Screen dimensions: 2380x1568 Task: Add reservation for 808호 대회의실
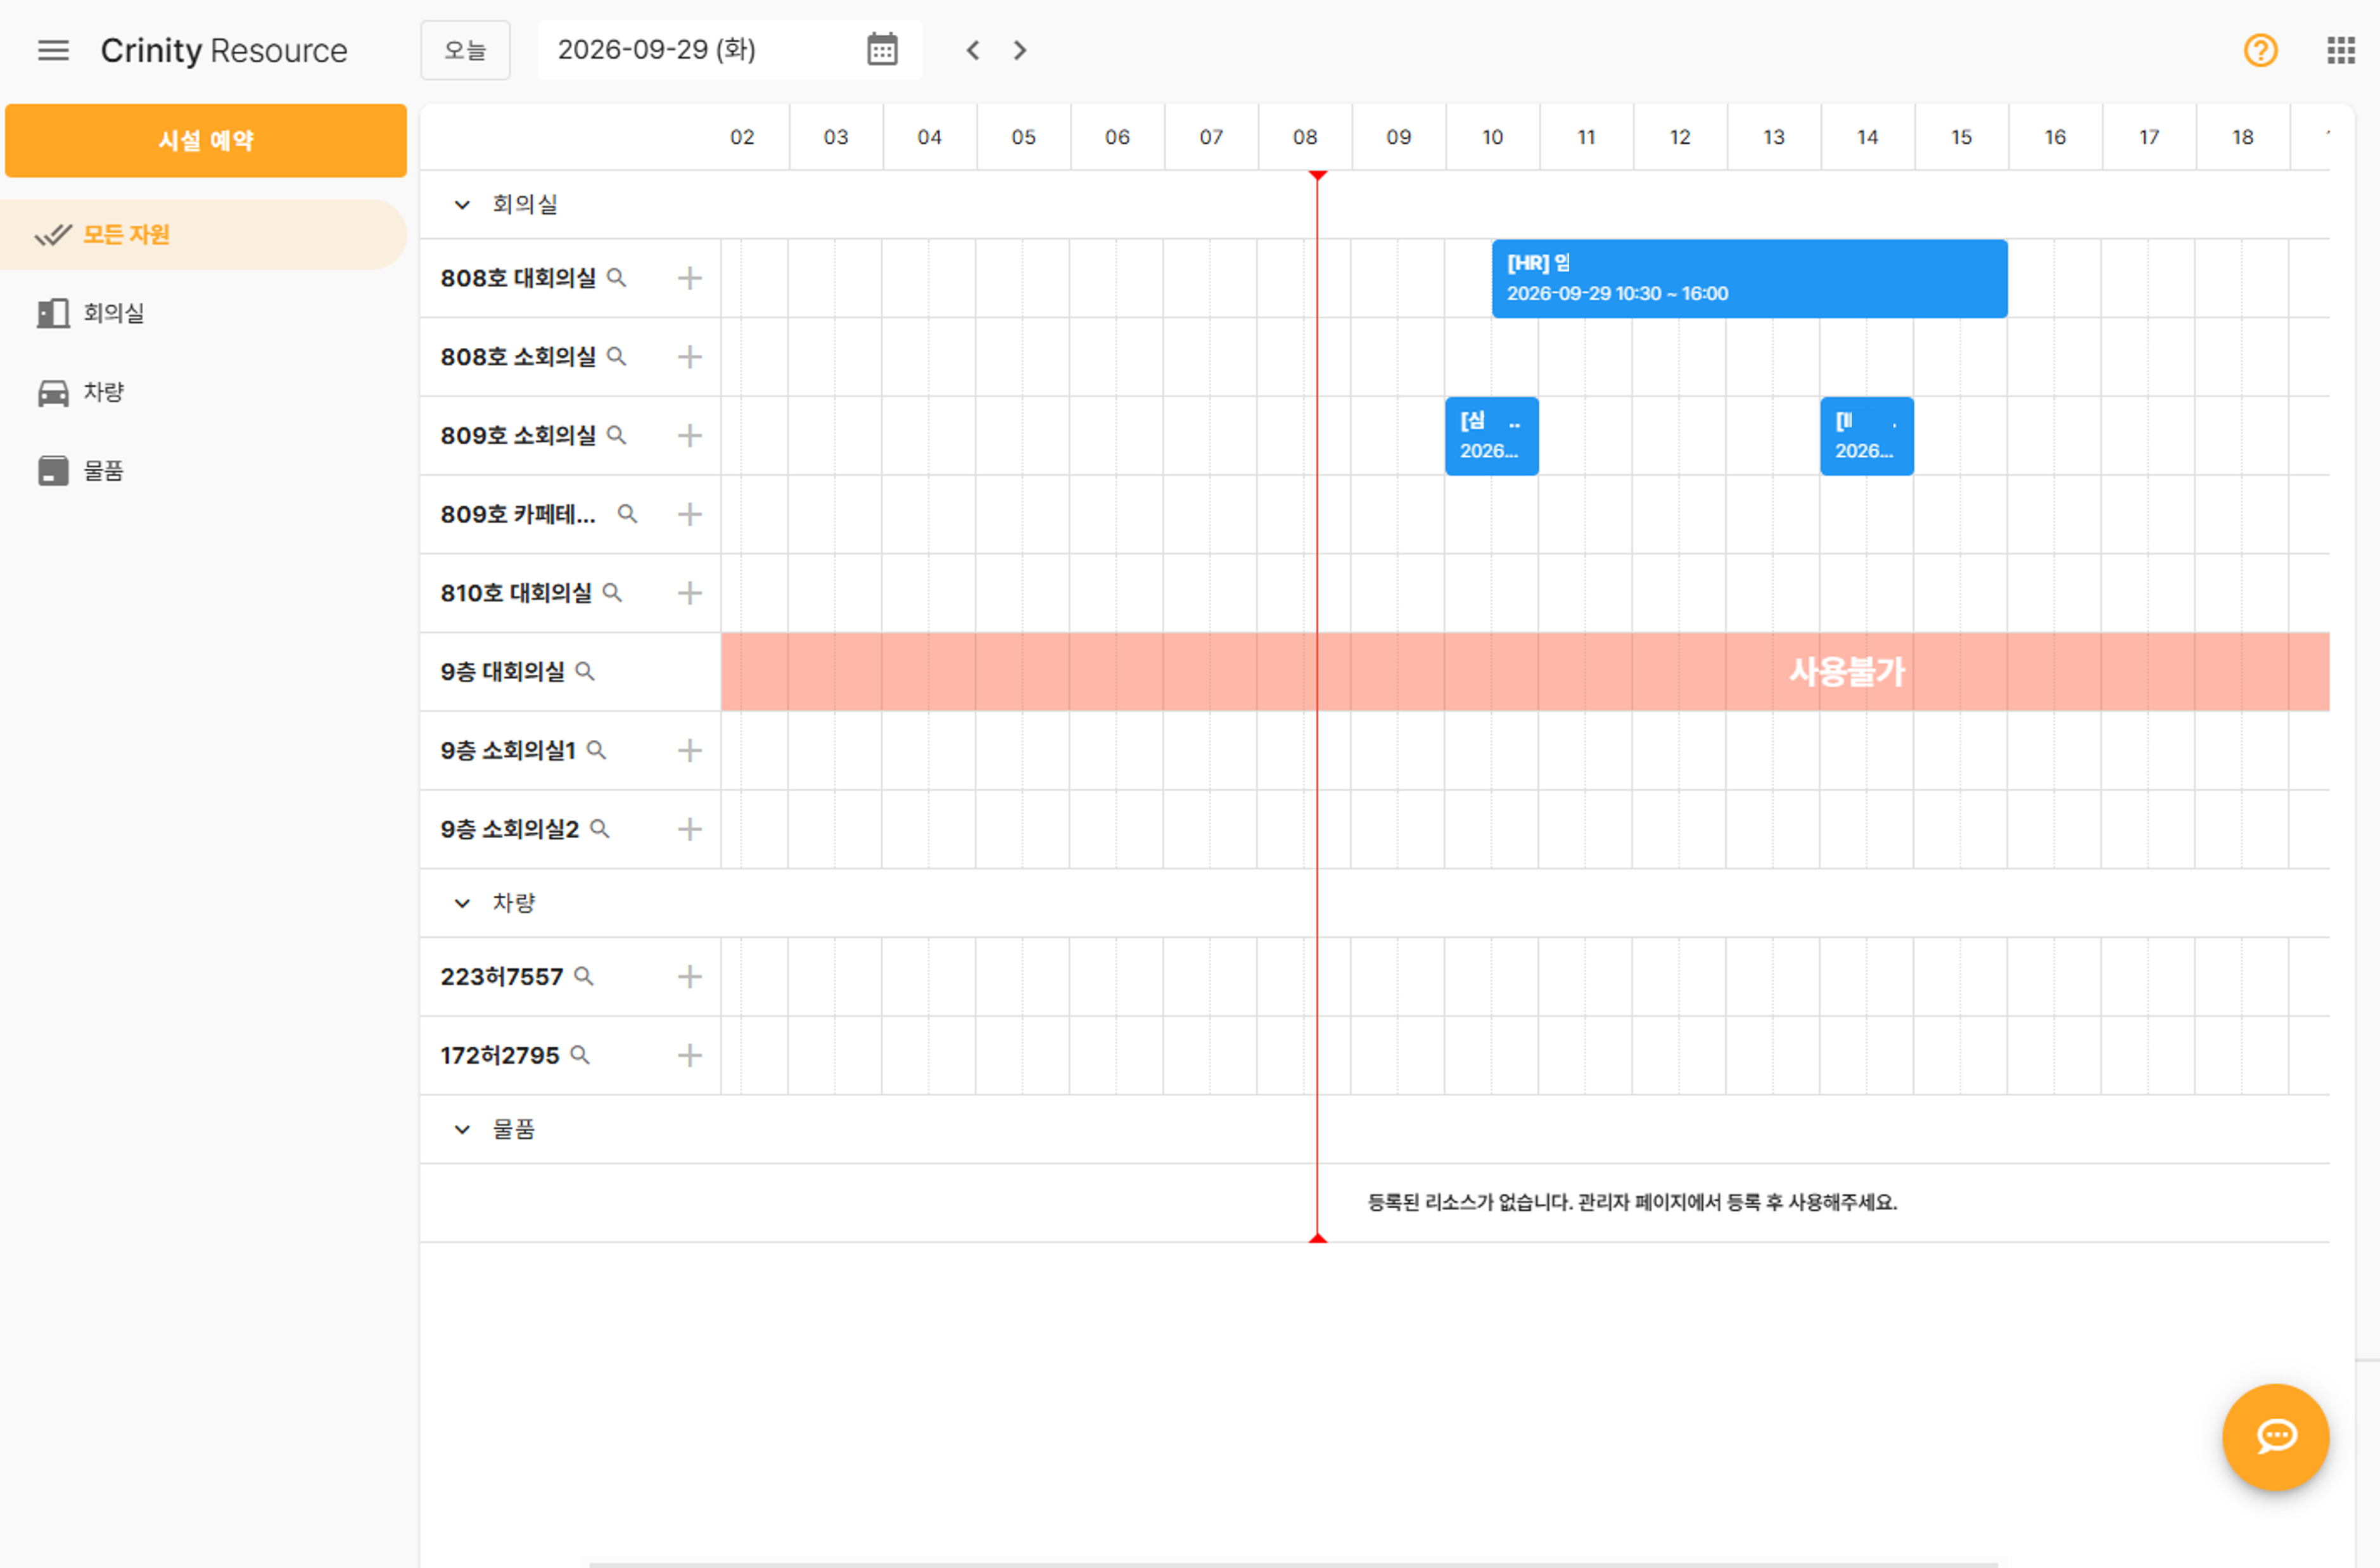click(x=690, y=278)
